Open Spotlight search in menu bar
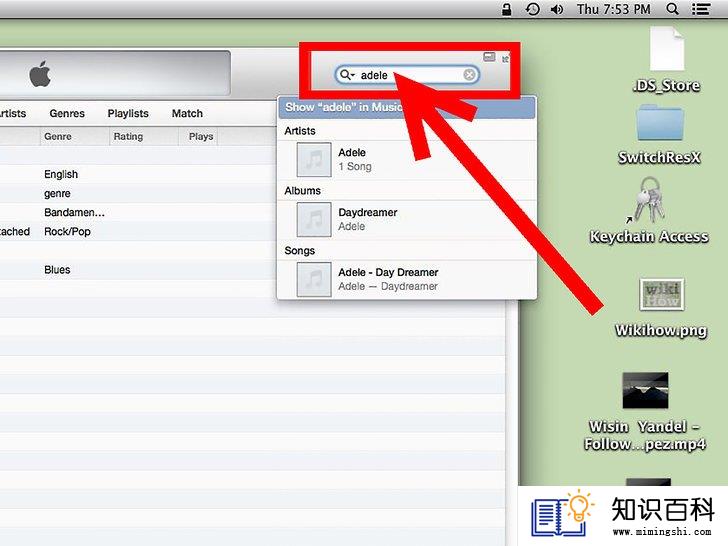This screenshot has width=728, height=546. click(672, 9)
